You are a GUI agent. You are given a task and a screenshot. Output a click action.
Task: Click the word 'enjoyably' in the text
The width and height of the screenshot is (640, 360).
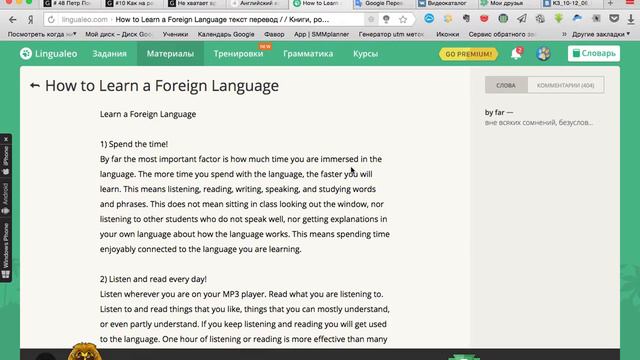coord(118,249)
